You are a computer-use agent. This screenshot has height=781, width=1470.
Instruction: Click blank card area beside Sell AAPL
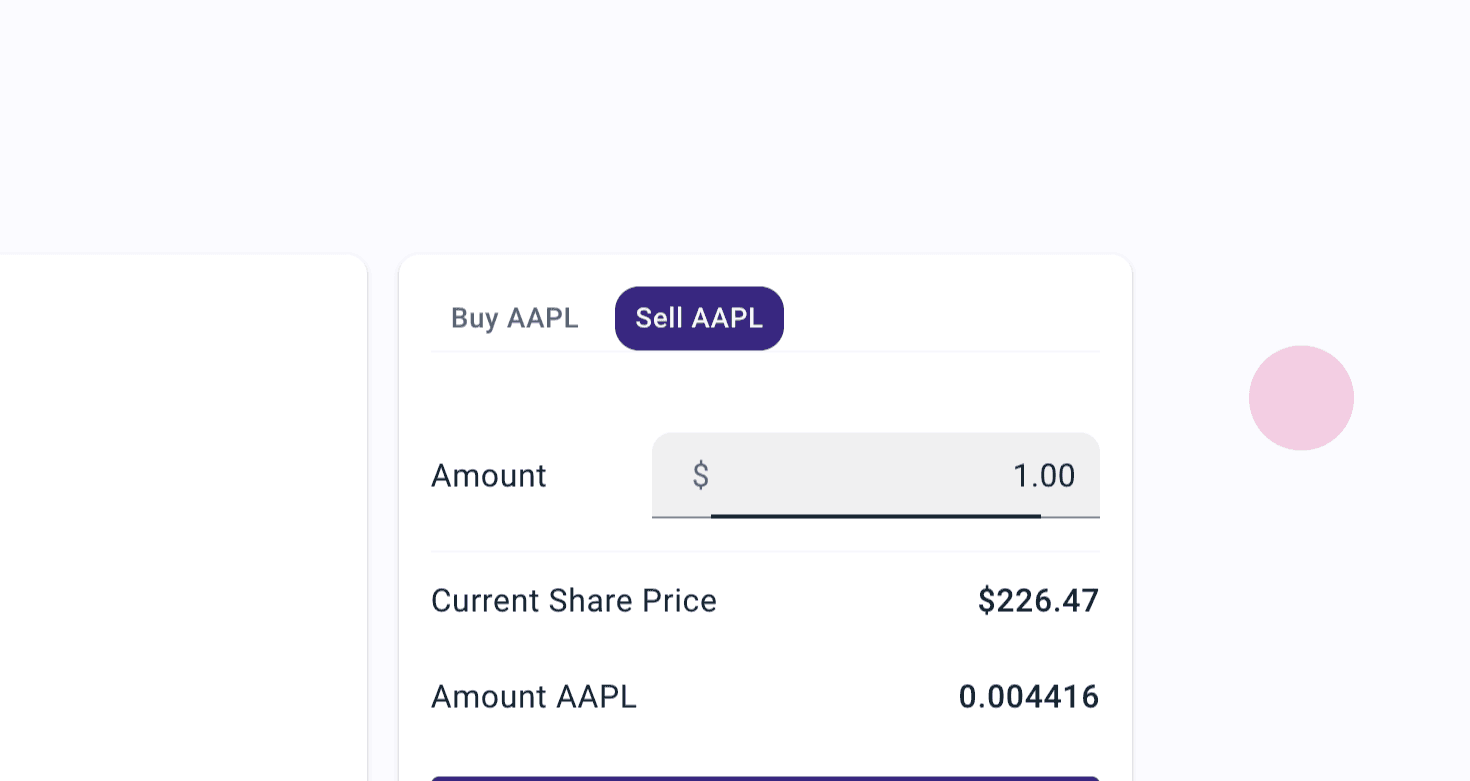coord(940,318)
